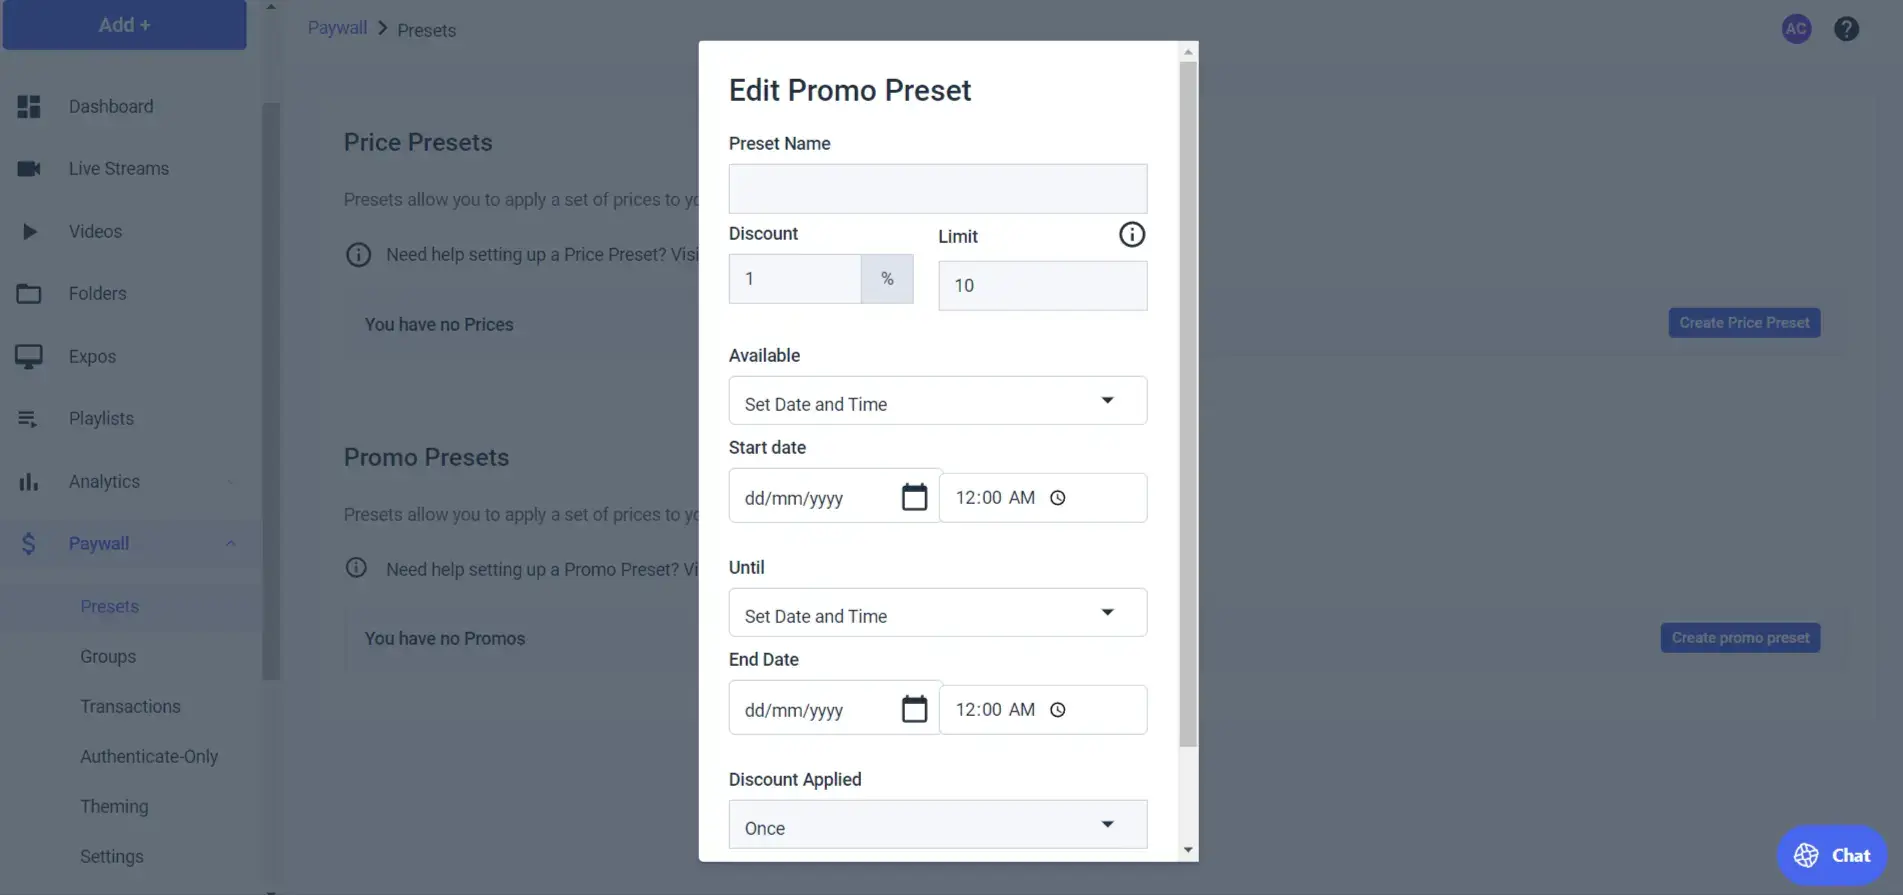Open the Start date calendar picker icon
This screenshot has width=1903, height=895.
[x=915, y=496]
